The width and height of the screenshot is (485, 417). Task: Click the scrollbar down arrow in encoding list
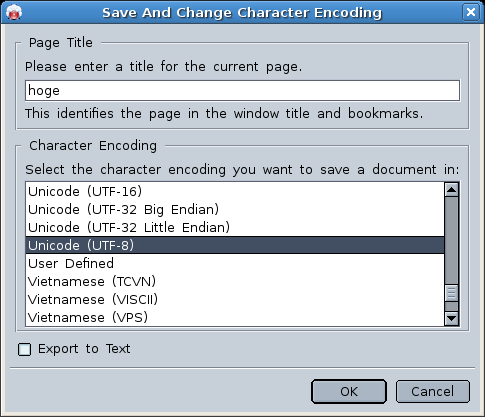(452, 318)
